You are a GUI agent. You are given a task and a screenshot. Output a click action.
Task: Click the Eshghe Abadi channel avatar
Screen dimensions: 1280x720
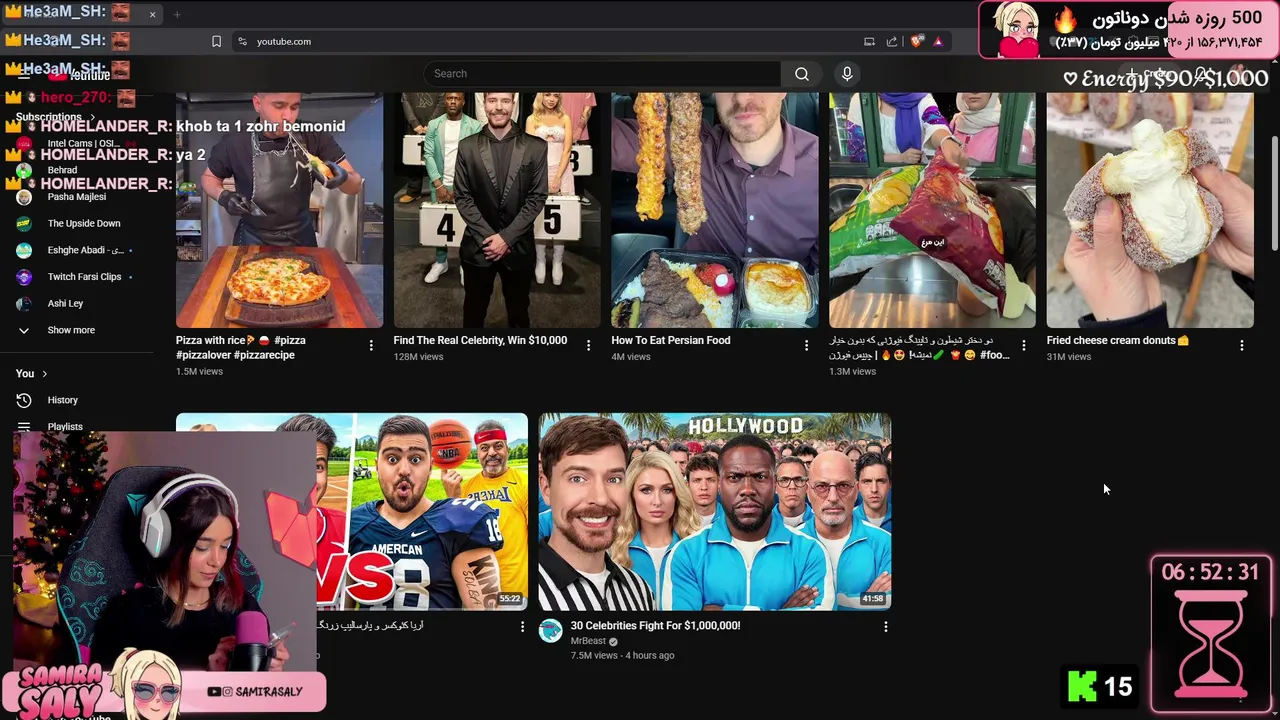coord(24,250)
